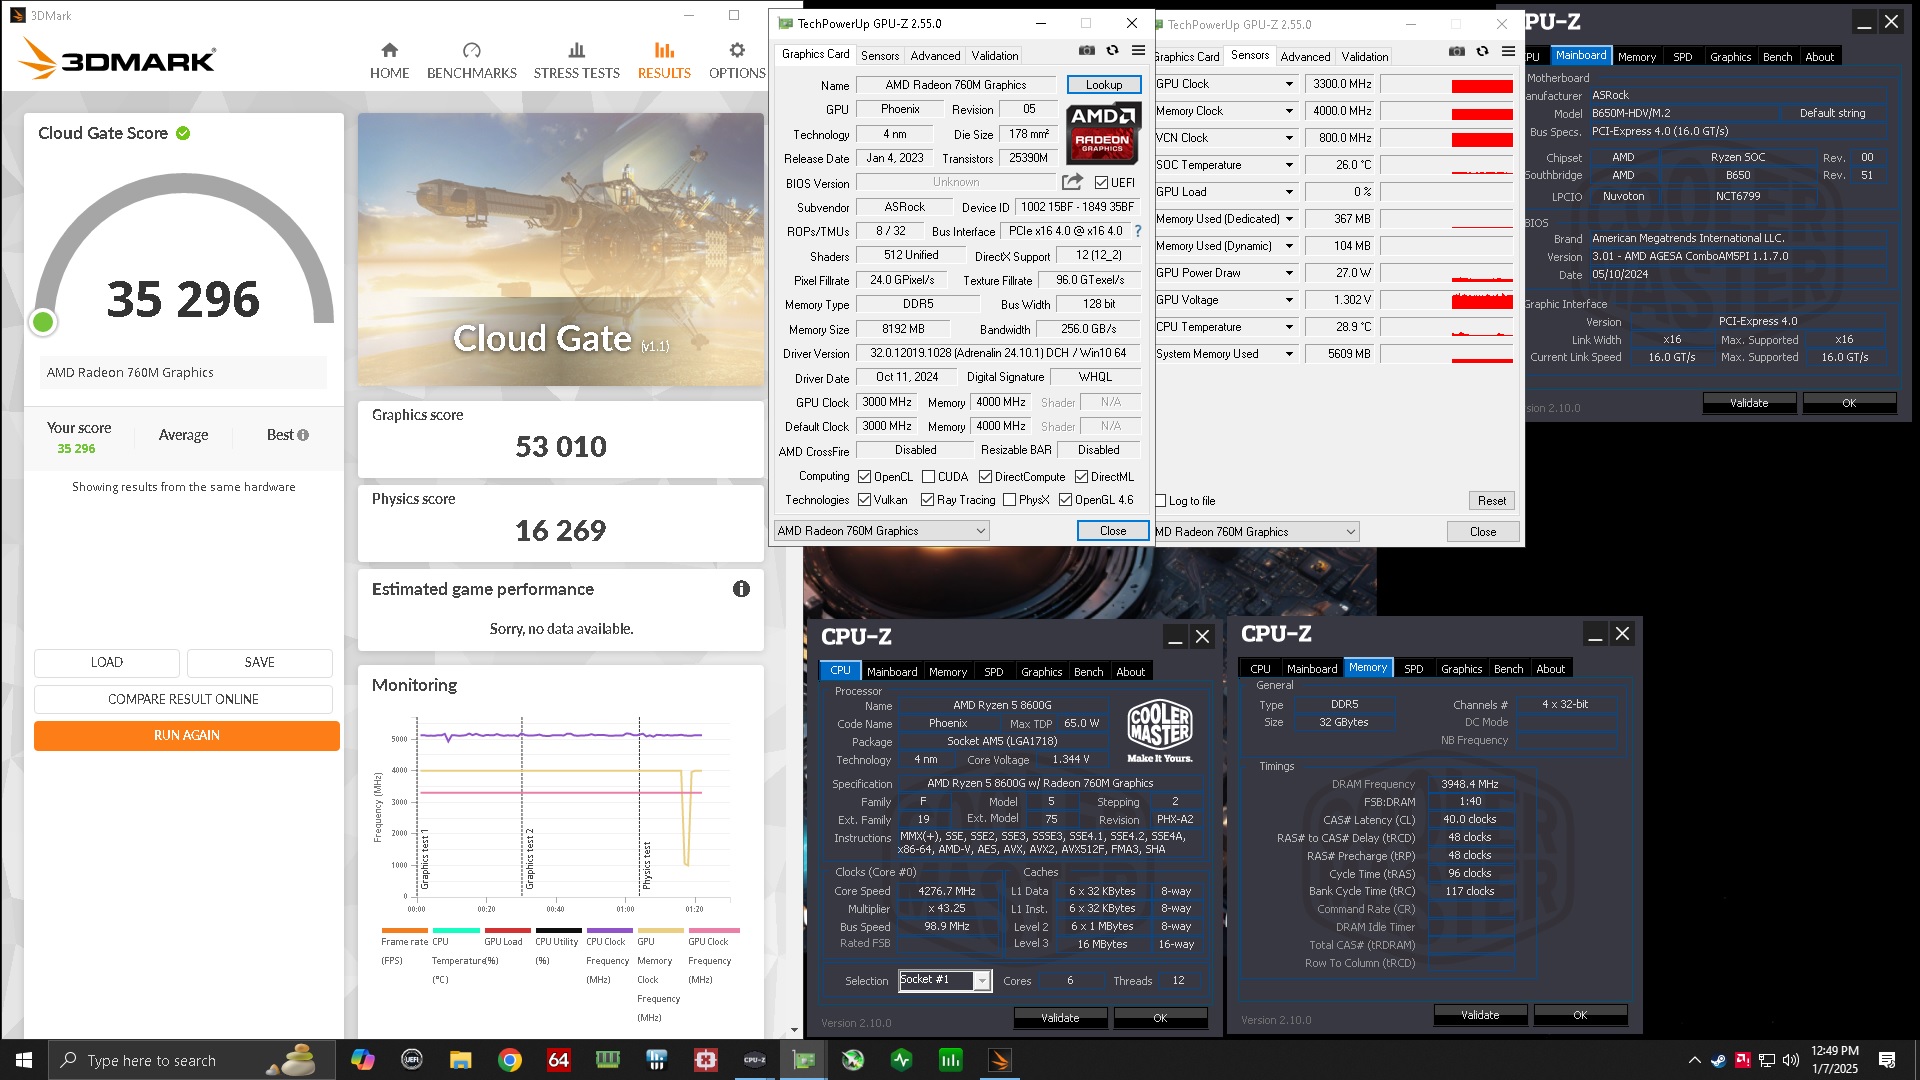This screenshot has height=1080, width=1920.
Task: Open CPU-Z Socket #1 selection dropdown
Action: (944, 980)
